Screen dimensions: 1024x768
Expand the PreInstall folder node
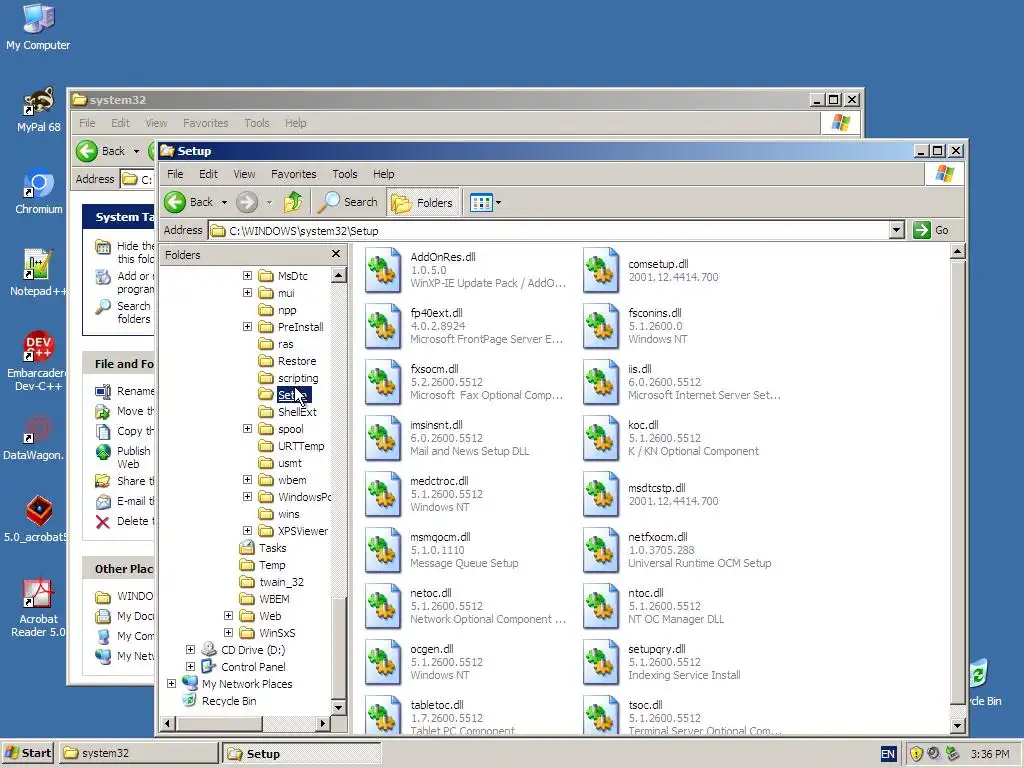tap(248, 327)
